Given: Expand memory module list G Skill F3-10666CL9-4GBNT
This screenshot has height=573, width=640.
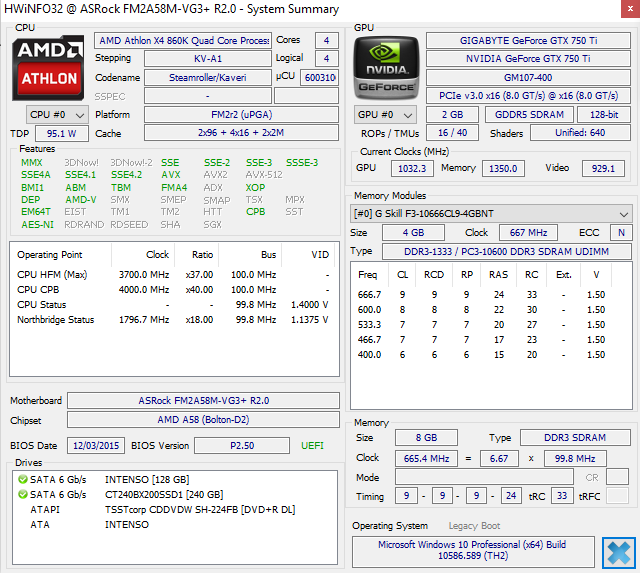Looking at the screenshot, I should (491, 213).
